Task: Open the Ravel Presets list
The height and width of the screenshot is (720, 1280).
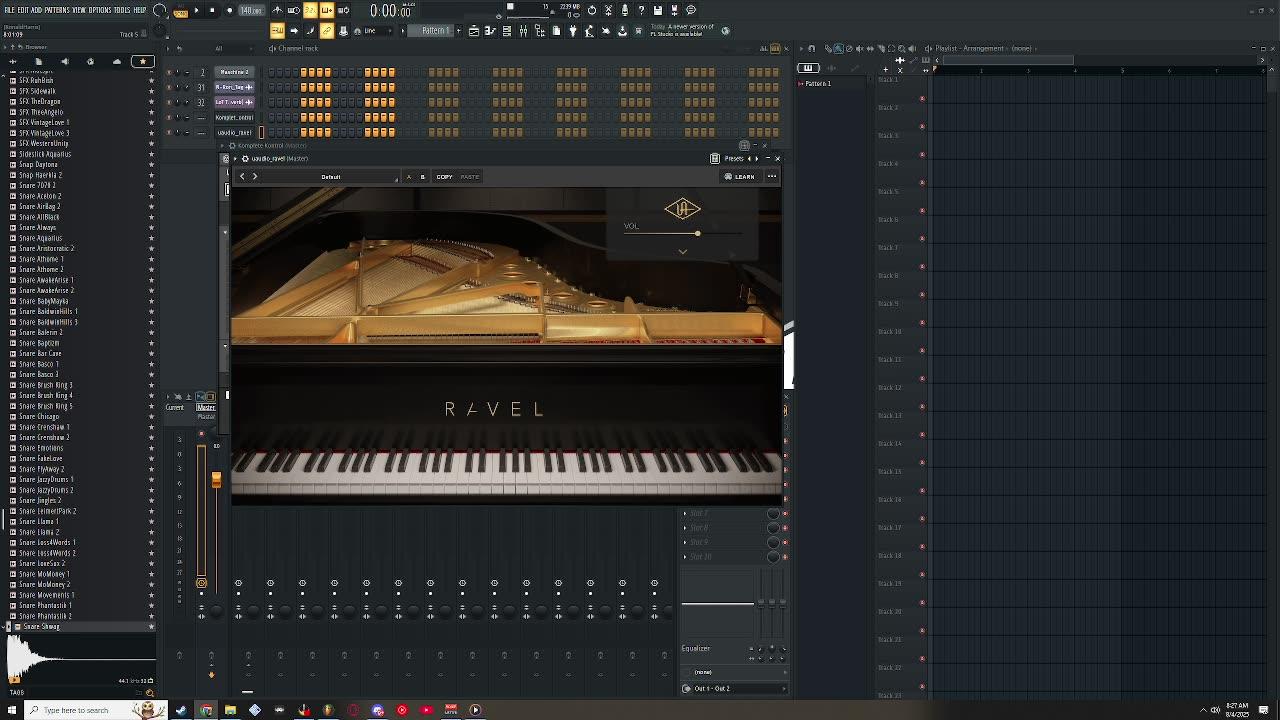Action: tap(733, 158)
